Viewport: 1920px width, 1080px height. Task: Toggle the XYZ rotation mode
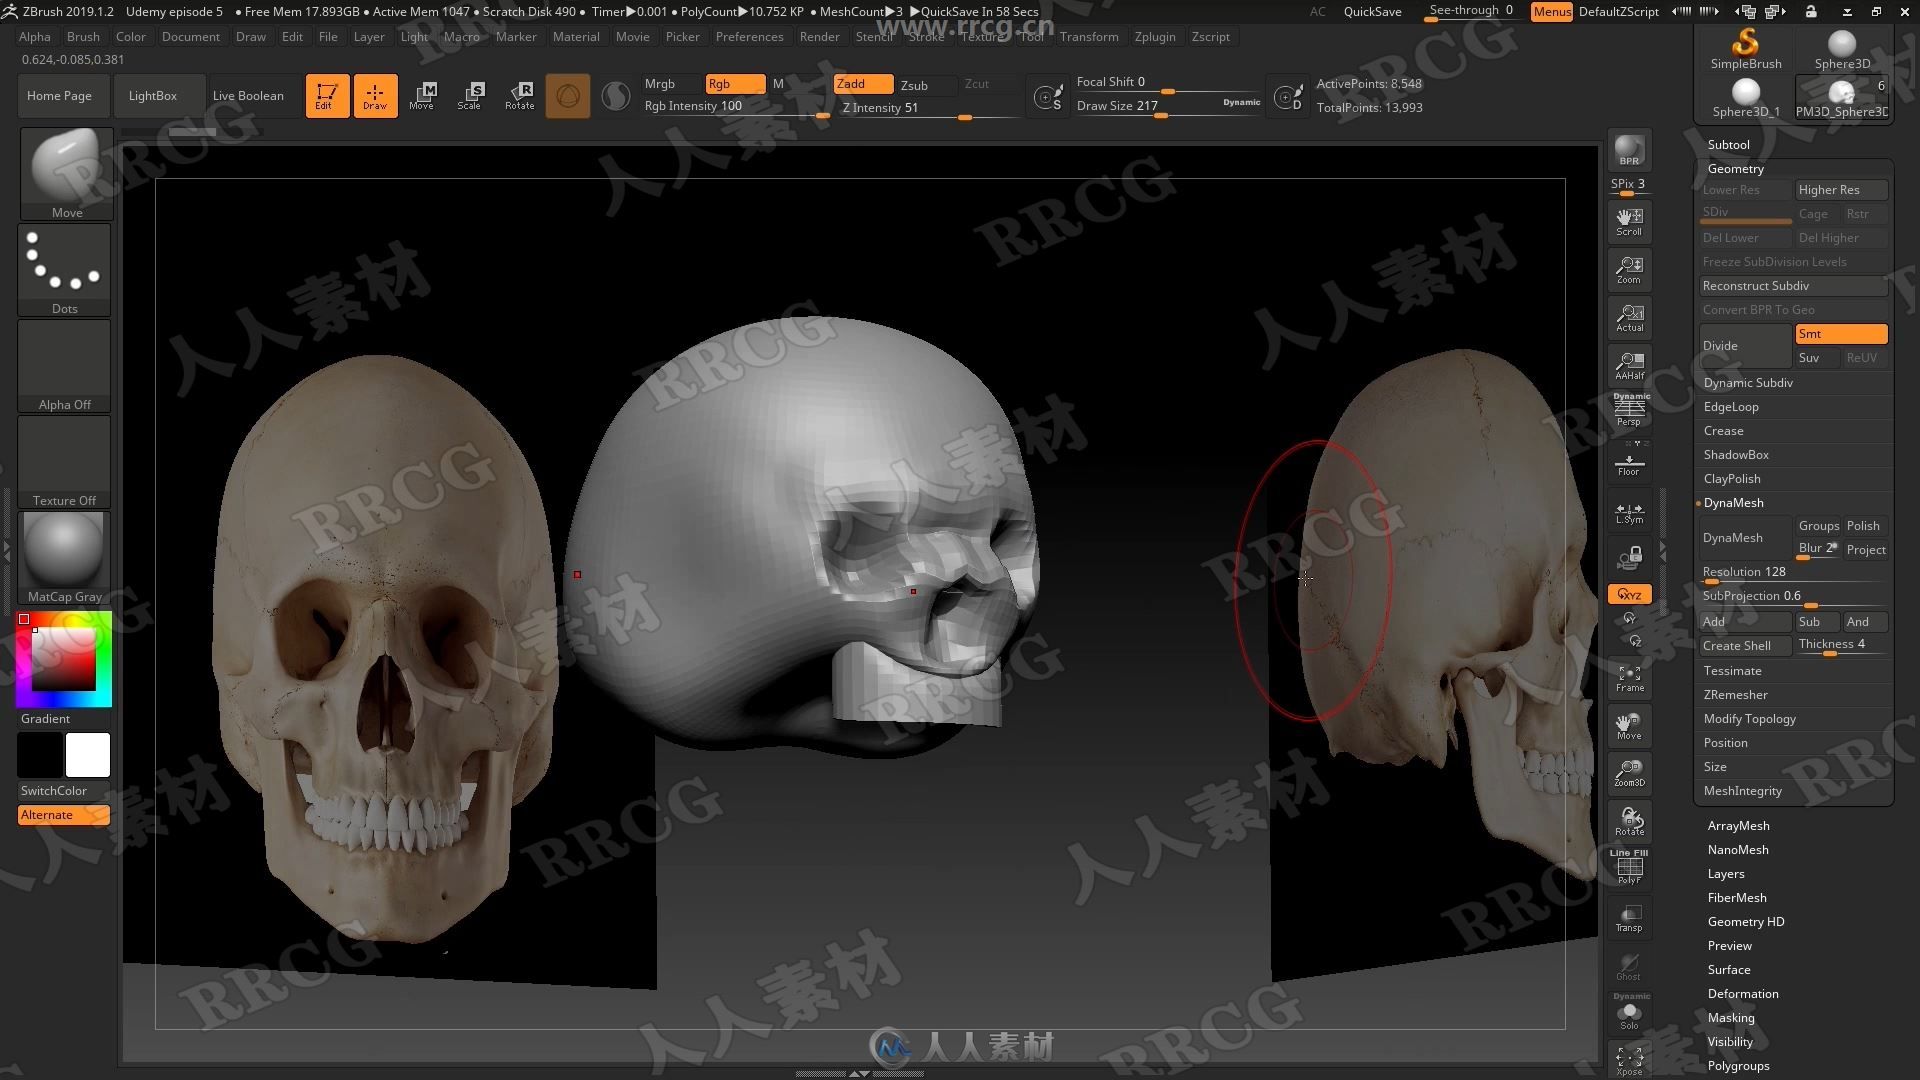coord(1629,594)
